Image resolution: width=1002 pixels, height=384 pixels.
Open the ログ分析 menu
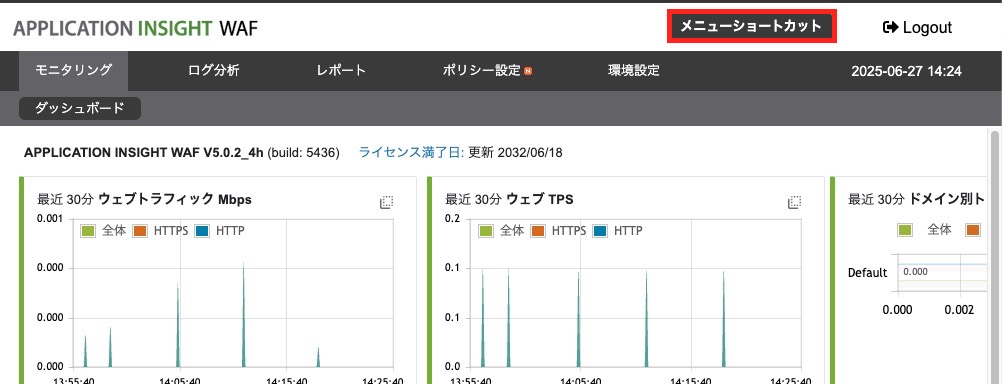[213, 70]
